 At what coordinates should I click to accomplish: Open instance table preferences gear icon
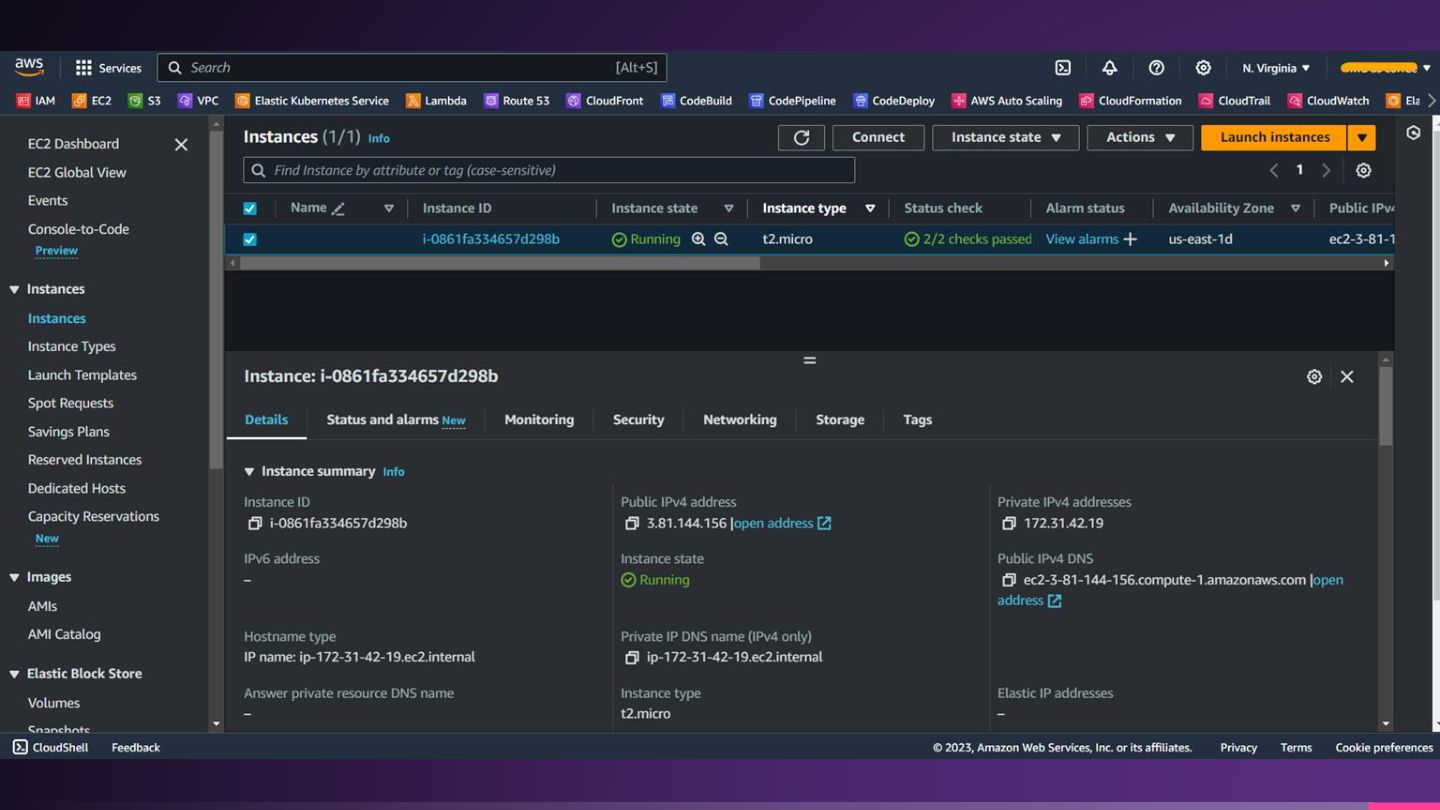click(1363, 170)
